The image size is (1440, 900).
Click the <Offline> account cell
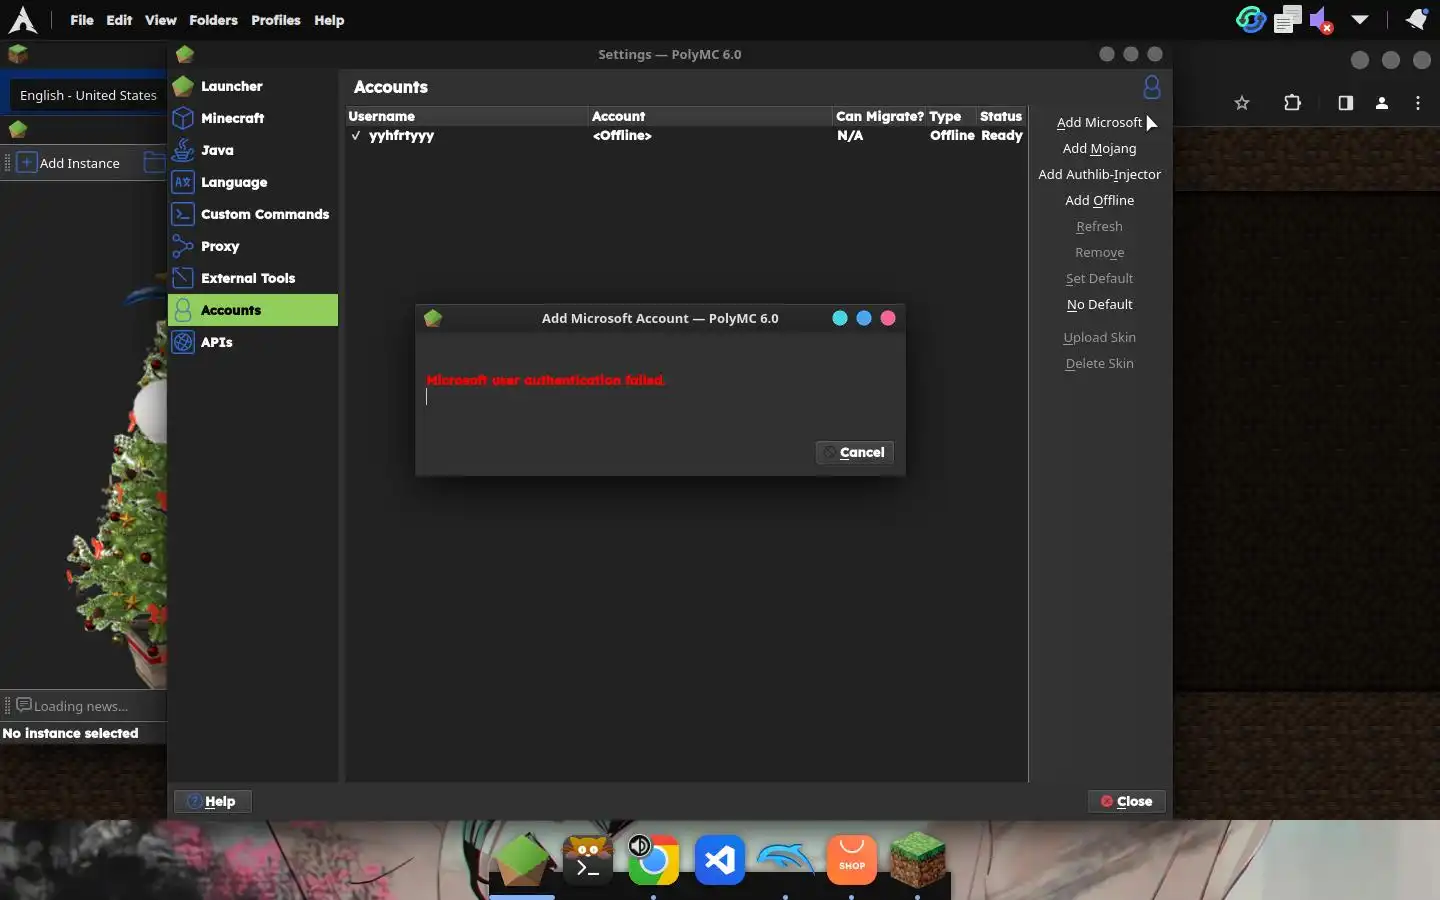pos(622,135)
